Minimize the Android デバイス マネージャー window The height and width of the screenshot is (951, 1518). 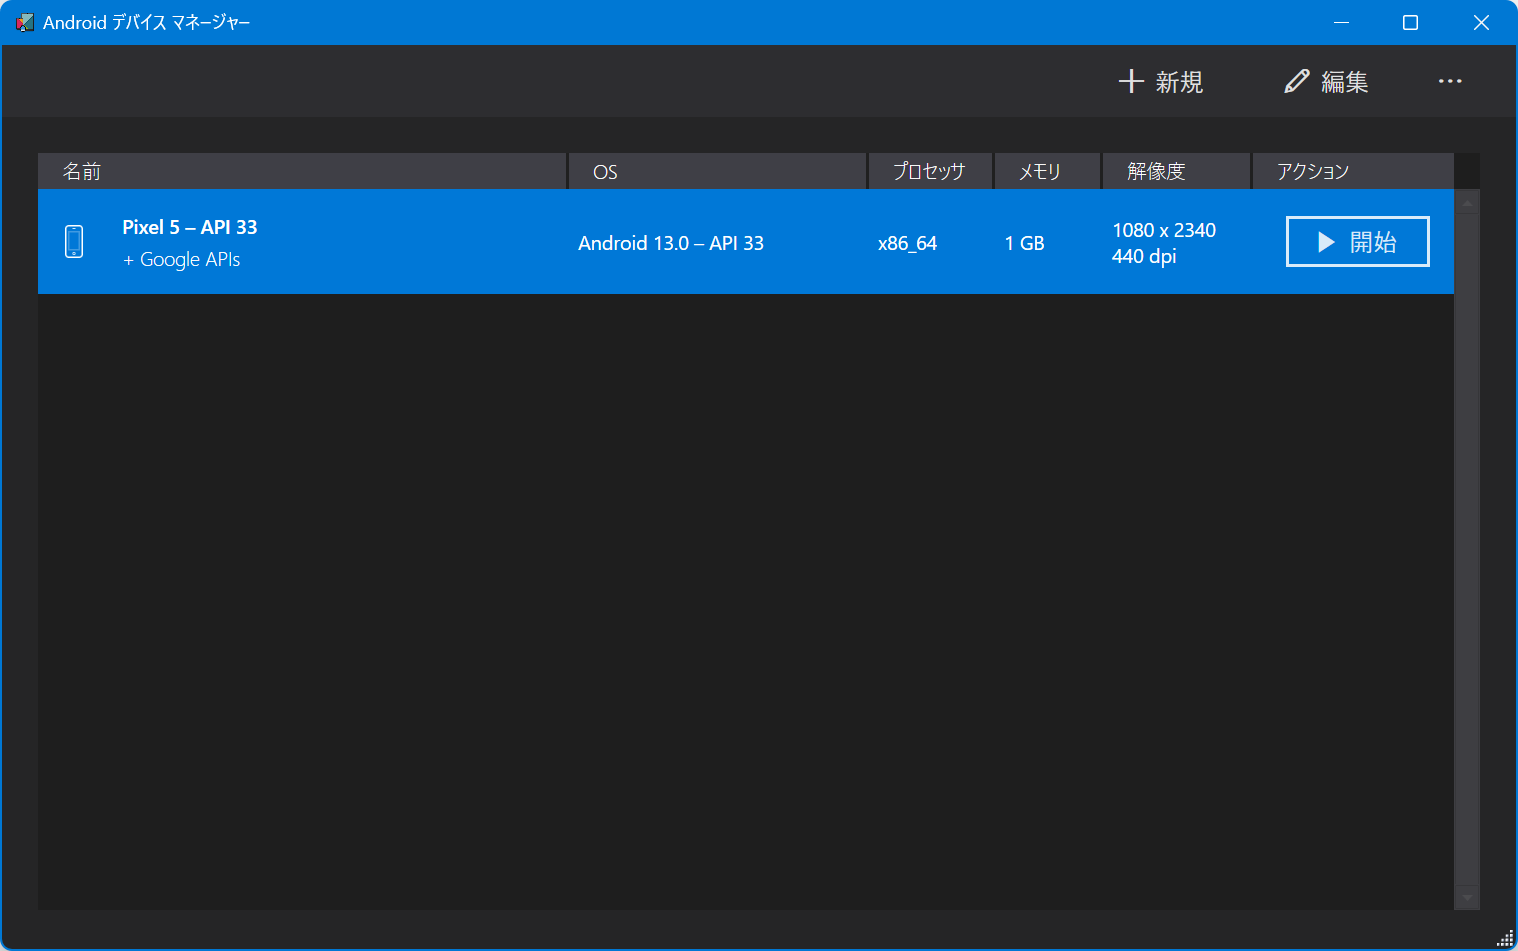point(1342,22)
